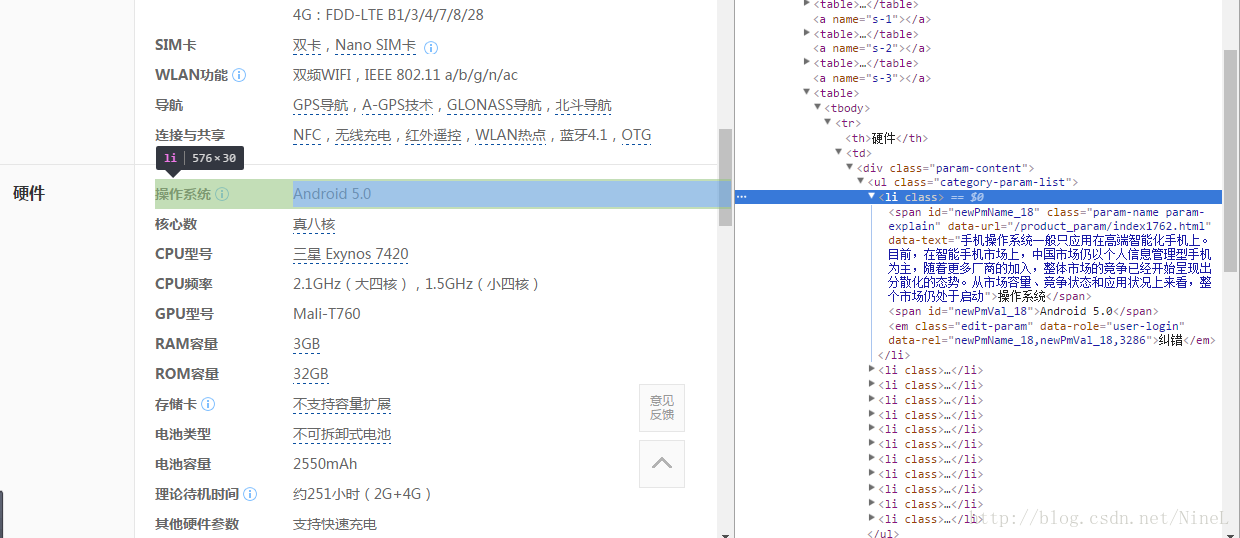Click the 4G：FDD-LTE B1/3/4/7/8/28 text
Image resolution: width=1240 pixels, height=538 pixels.
tap(388, 15)
